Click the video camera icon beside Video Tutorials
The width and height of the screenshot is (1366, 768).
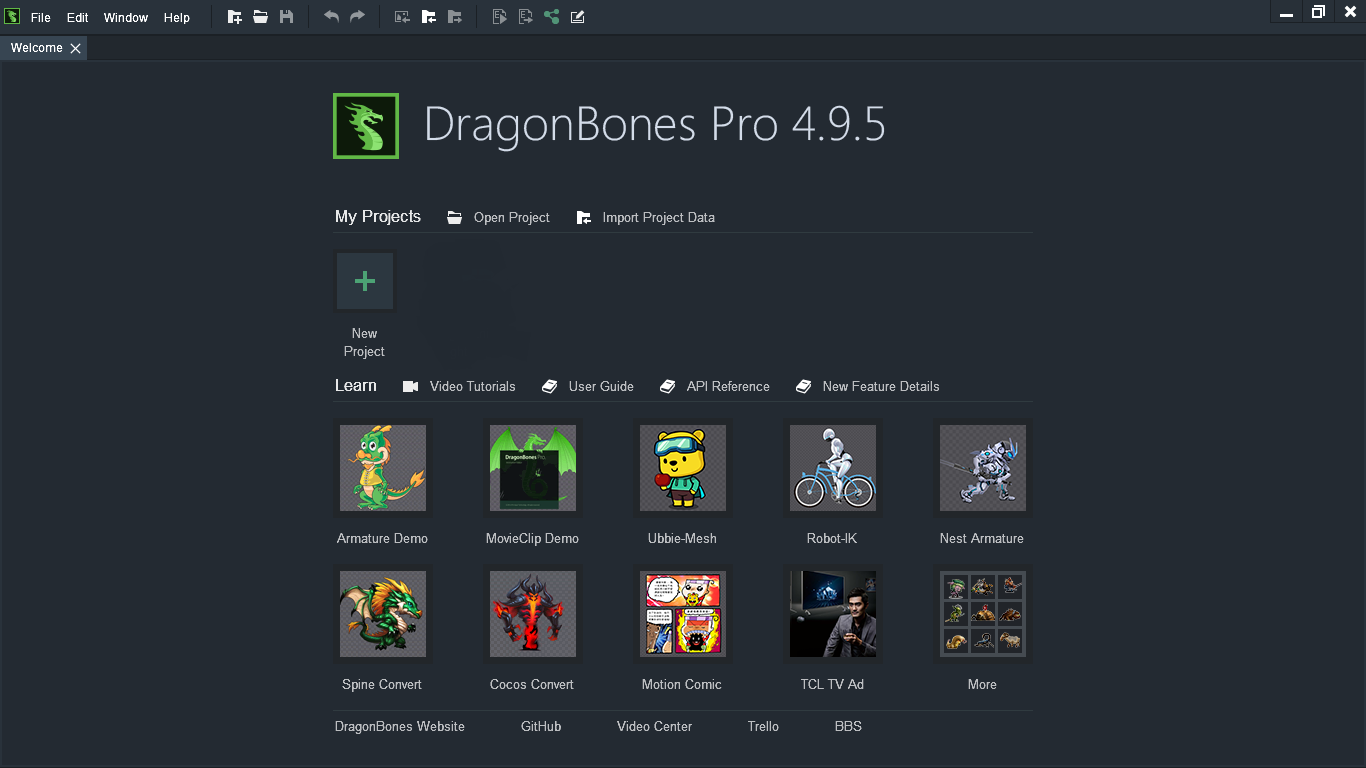(x=411, y=386)
